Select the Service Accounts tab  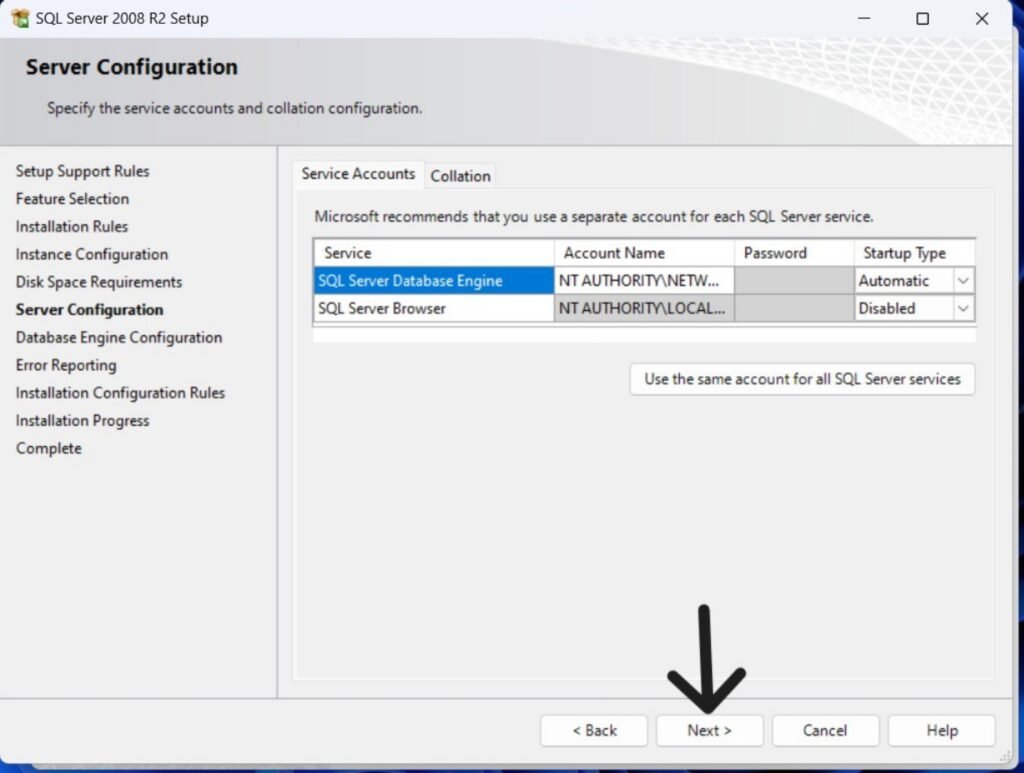tap(358, 174)
